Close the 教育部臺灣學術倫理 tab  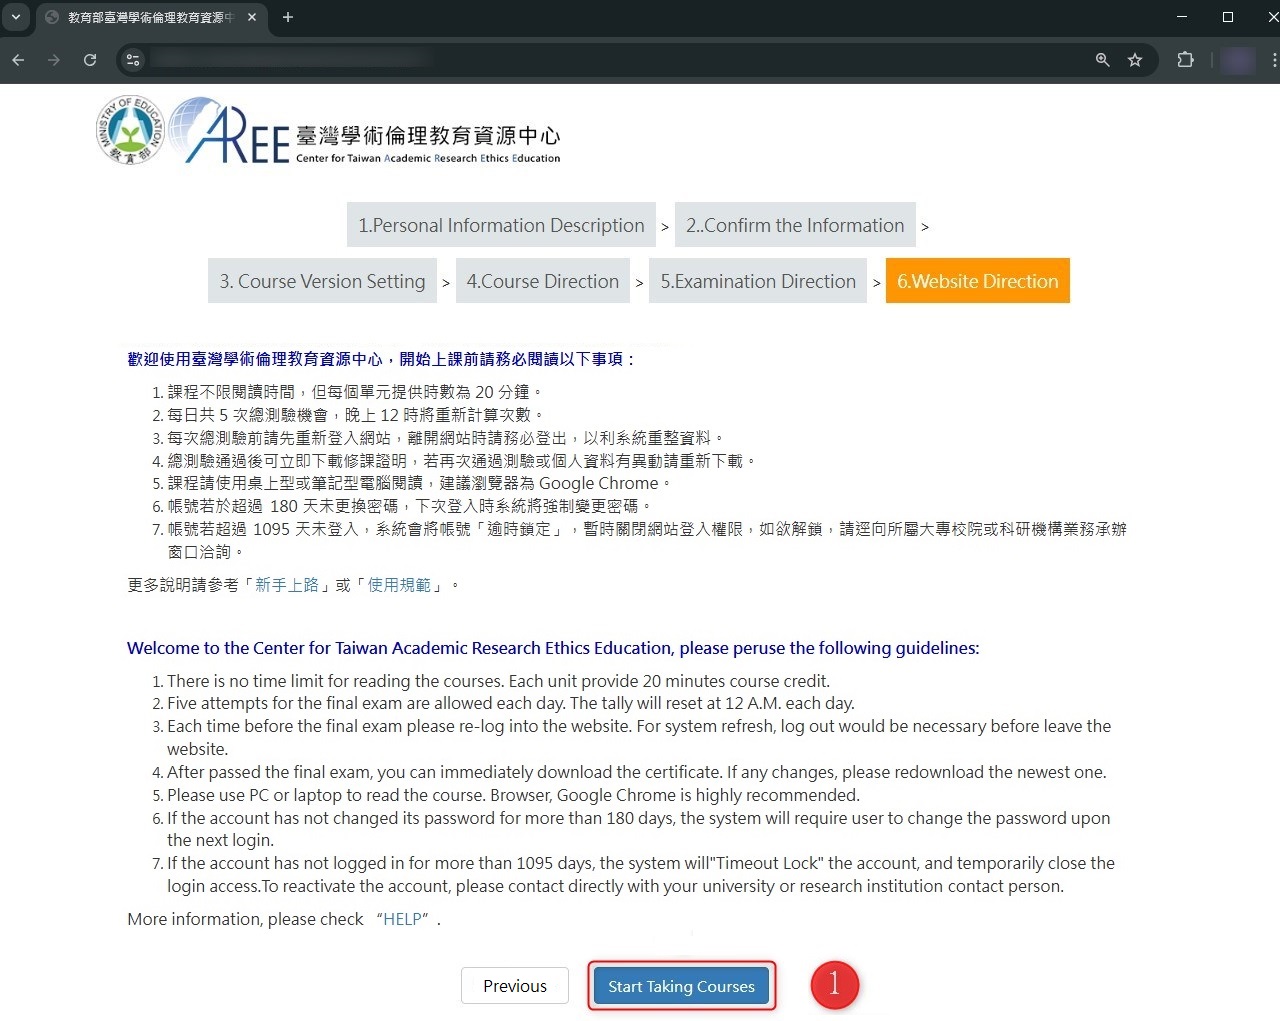pos(252,17)
